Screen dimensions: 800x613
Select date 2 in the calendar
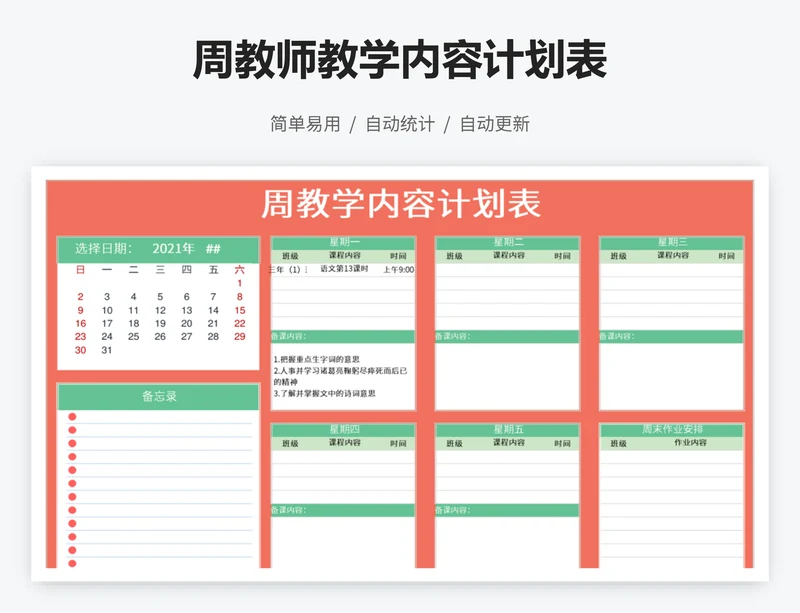80,297
